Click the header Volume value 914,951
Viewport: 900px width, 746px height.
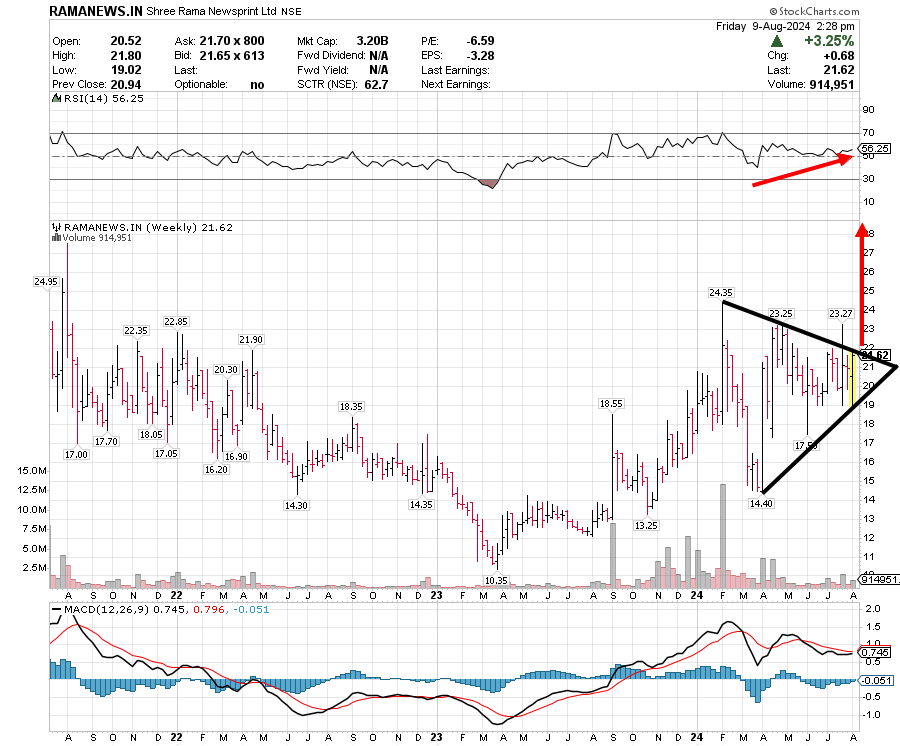coord(832,84)
